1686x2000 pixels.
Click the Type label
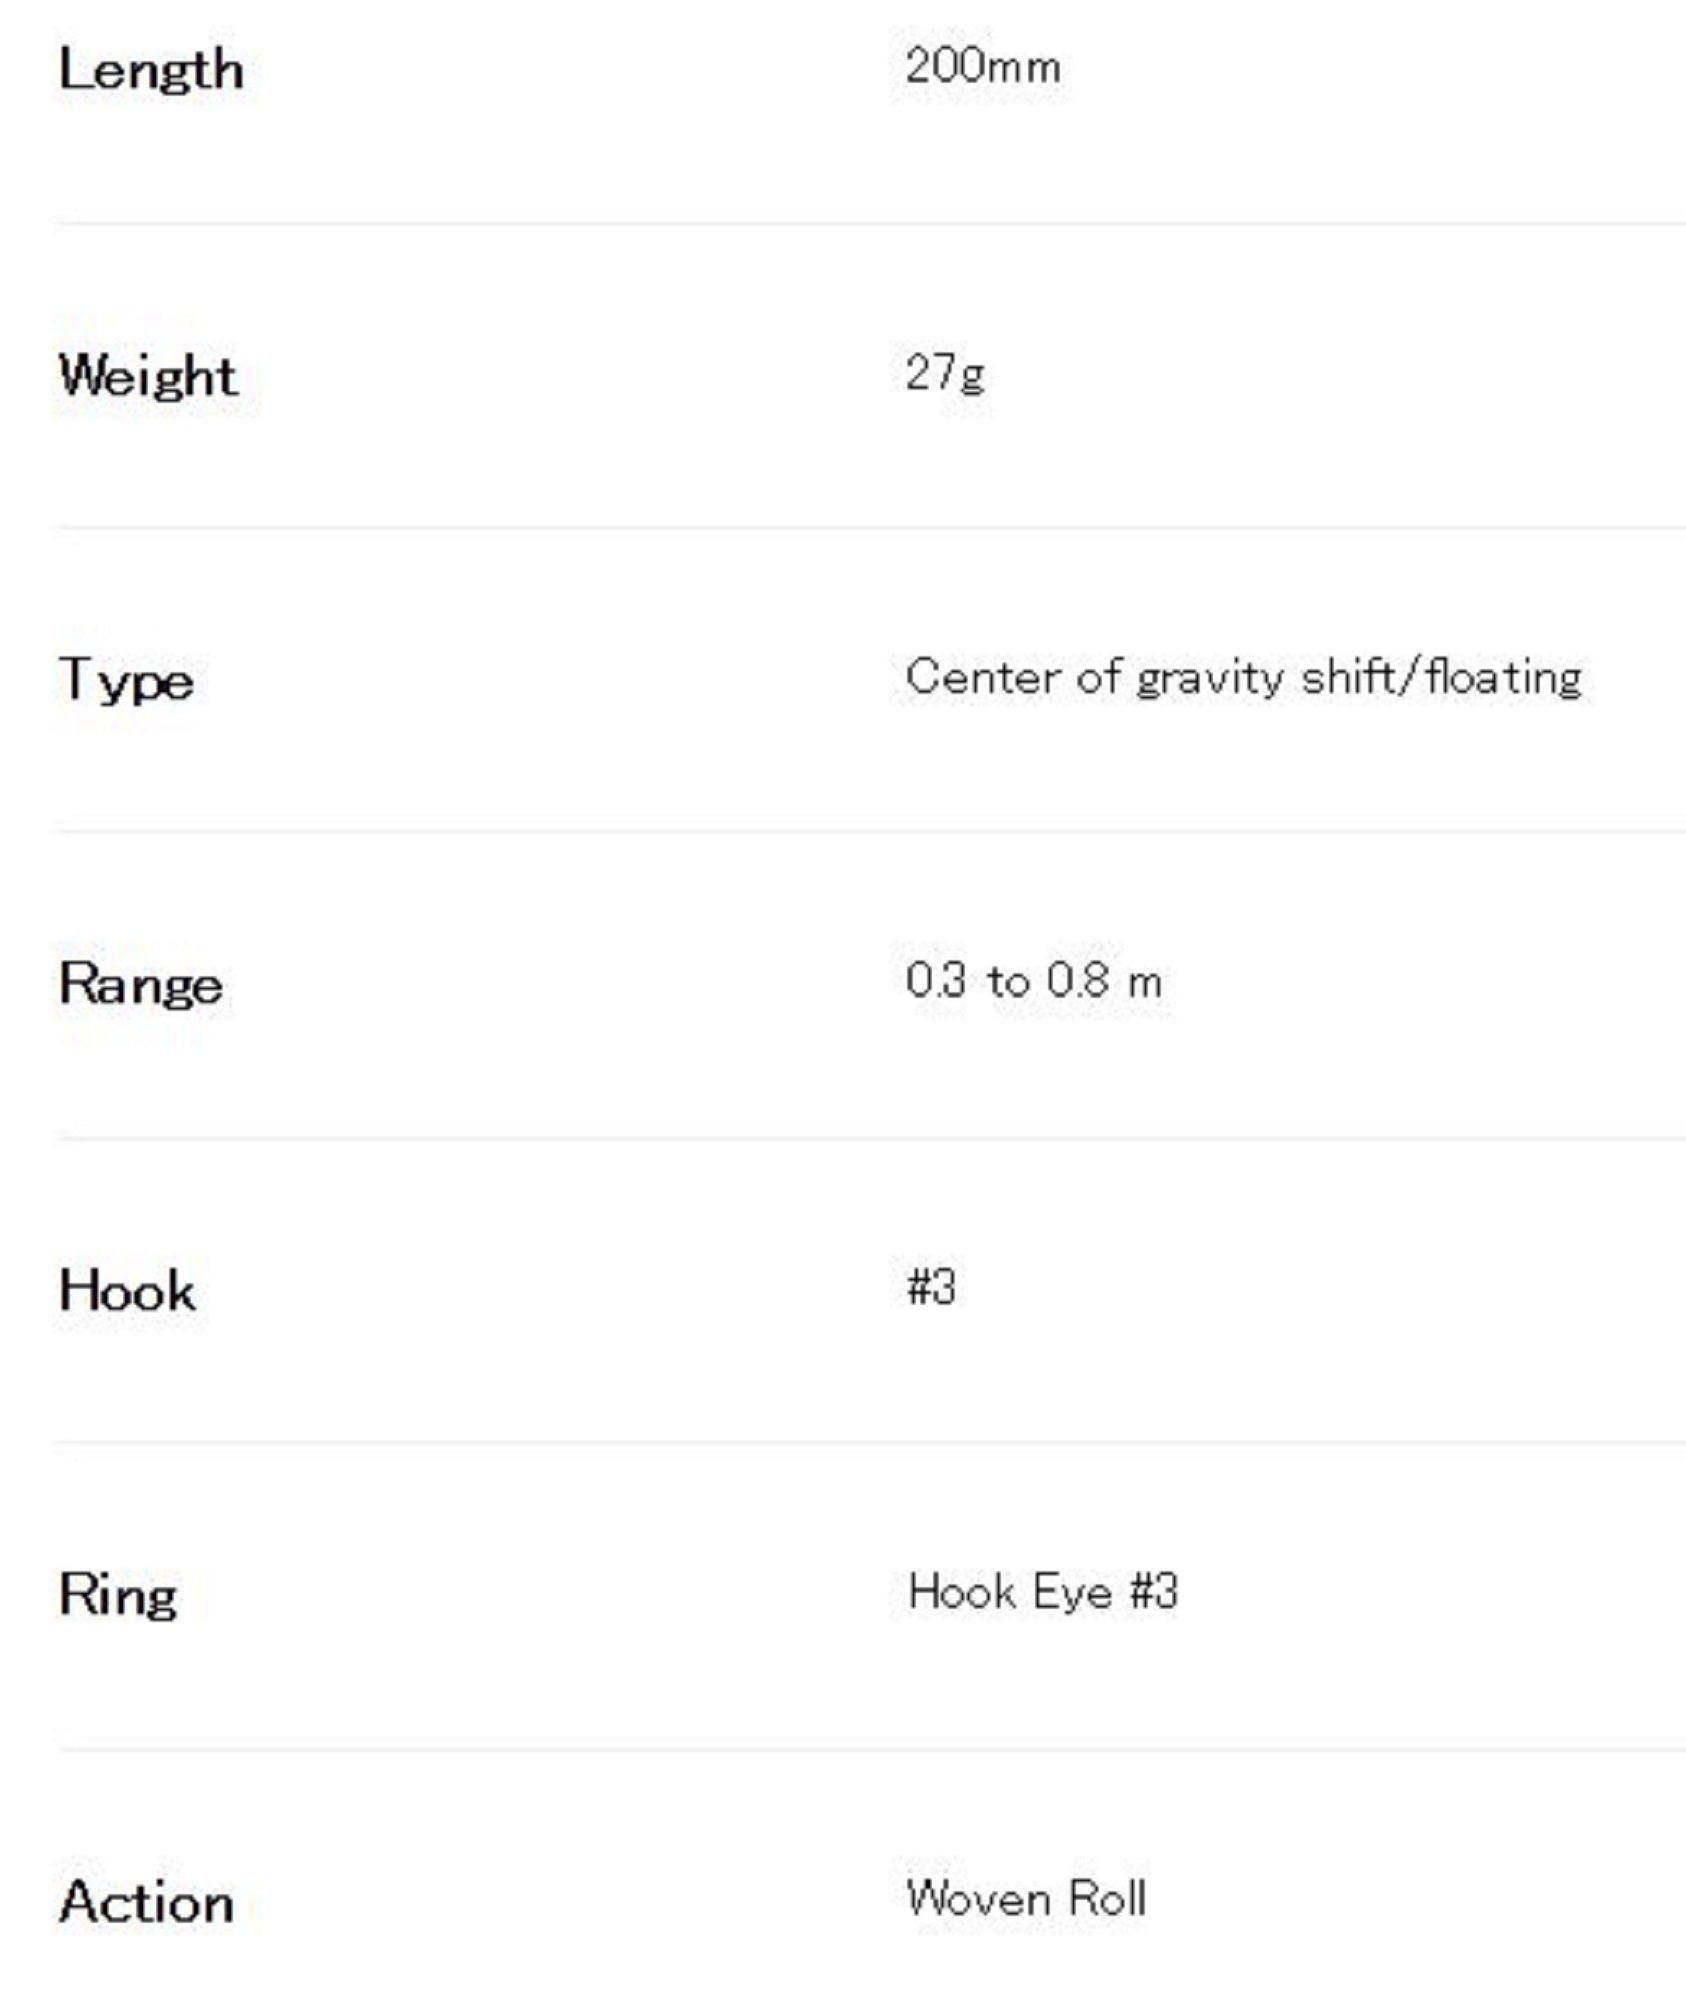(126, 681)
